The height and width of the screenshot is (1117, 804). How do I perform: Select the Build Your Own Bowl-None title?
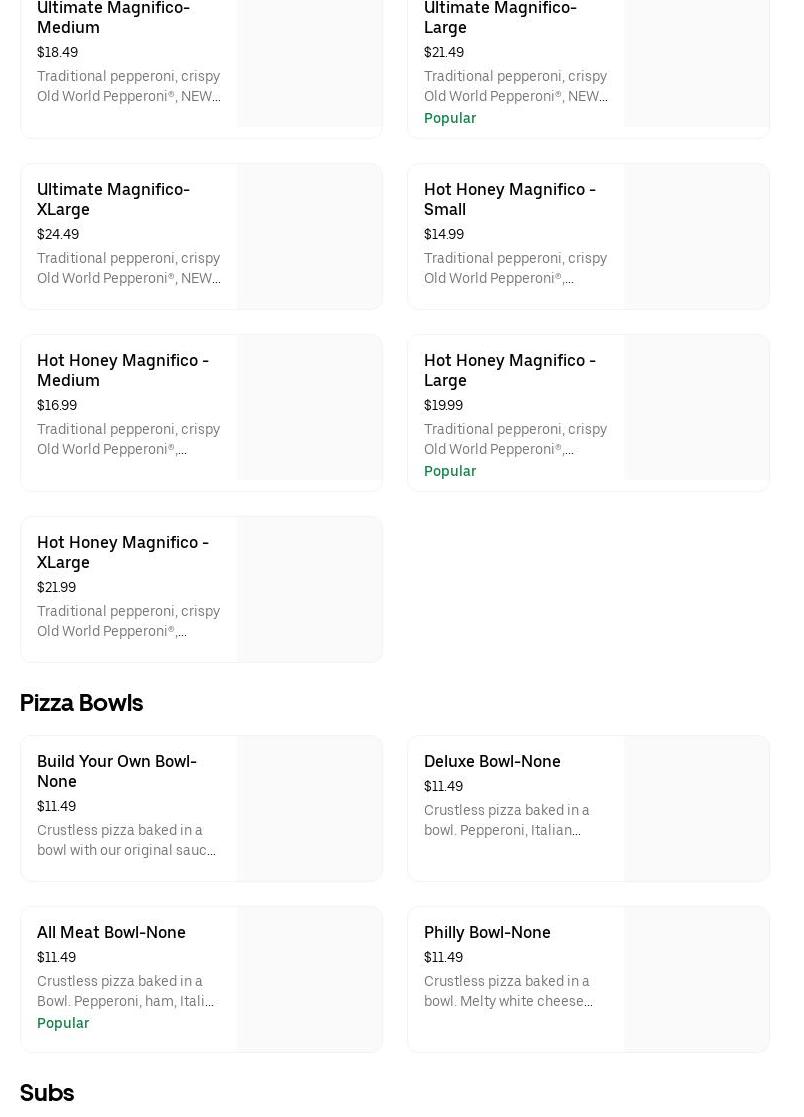[x=116, y=771]
